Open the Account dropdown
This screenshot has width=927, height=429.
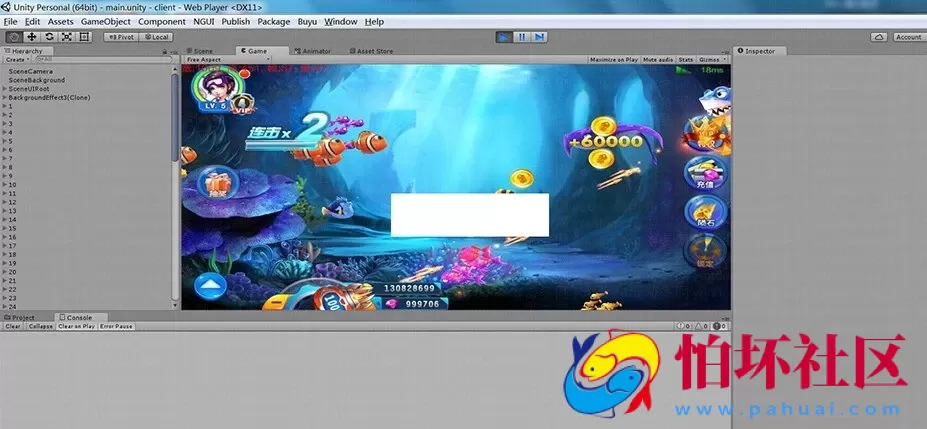pyautogui.click(x=909, y=37)
